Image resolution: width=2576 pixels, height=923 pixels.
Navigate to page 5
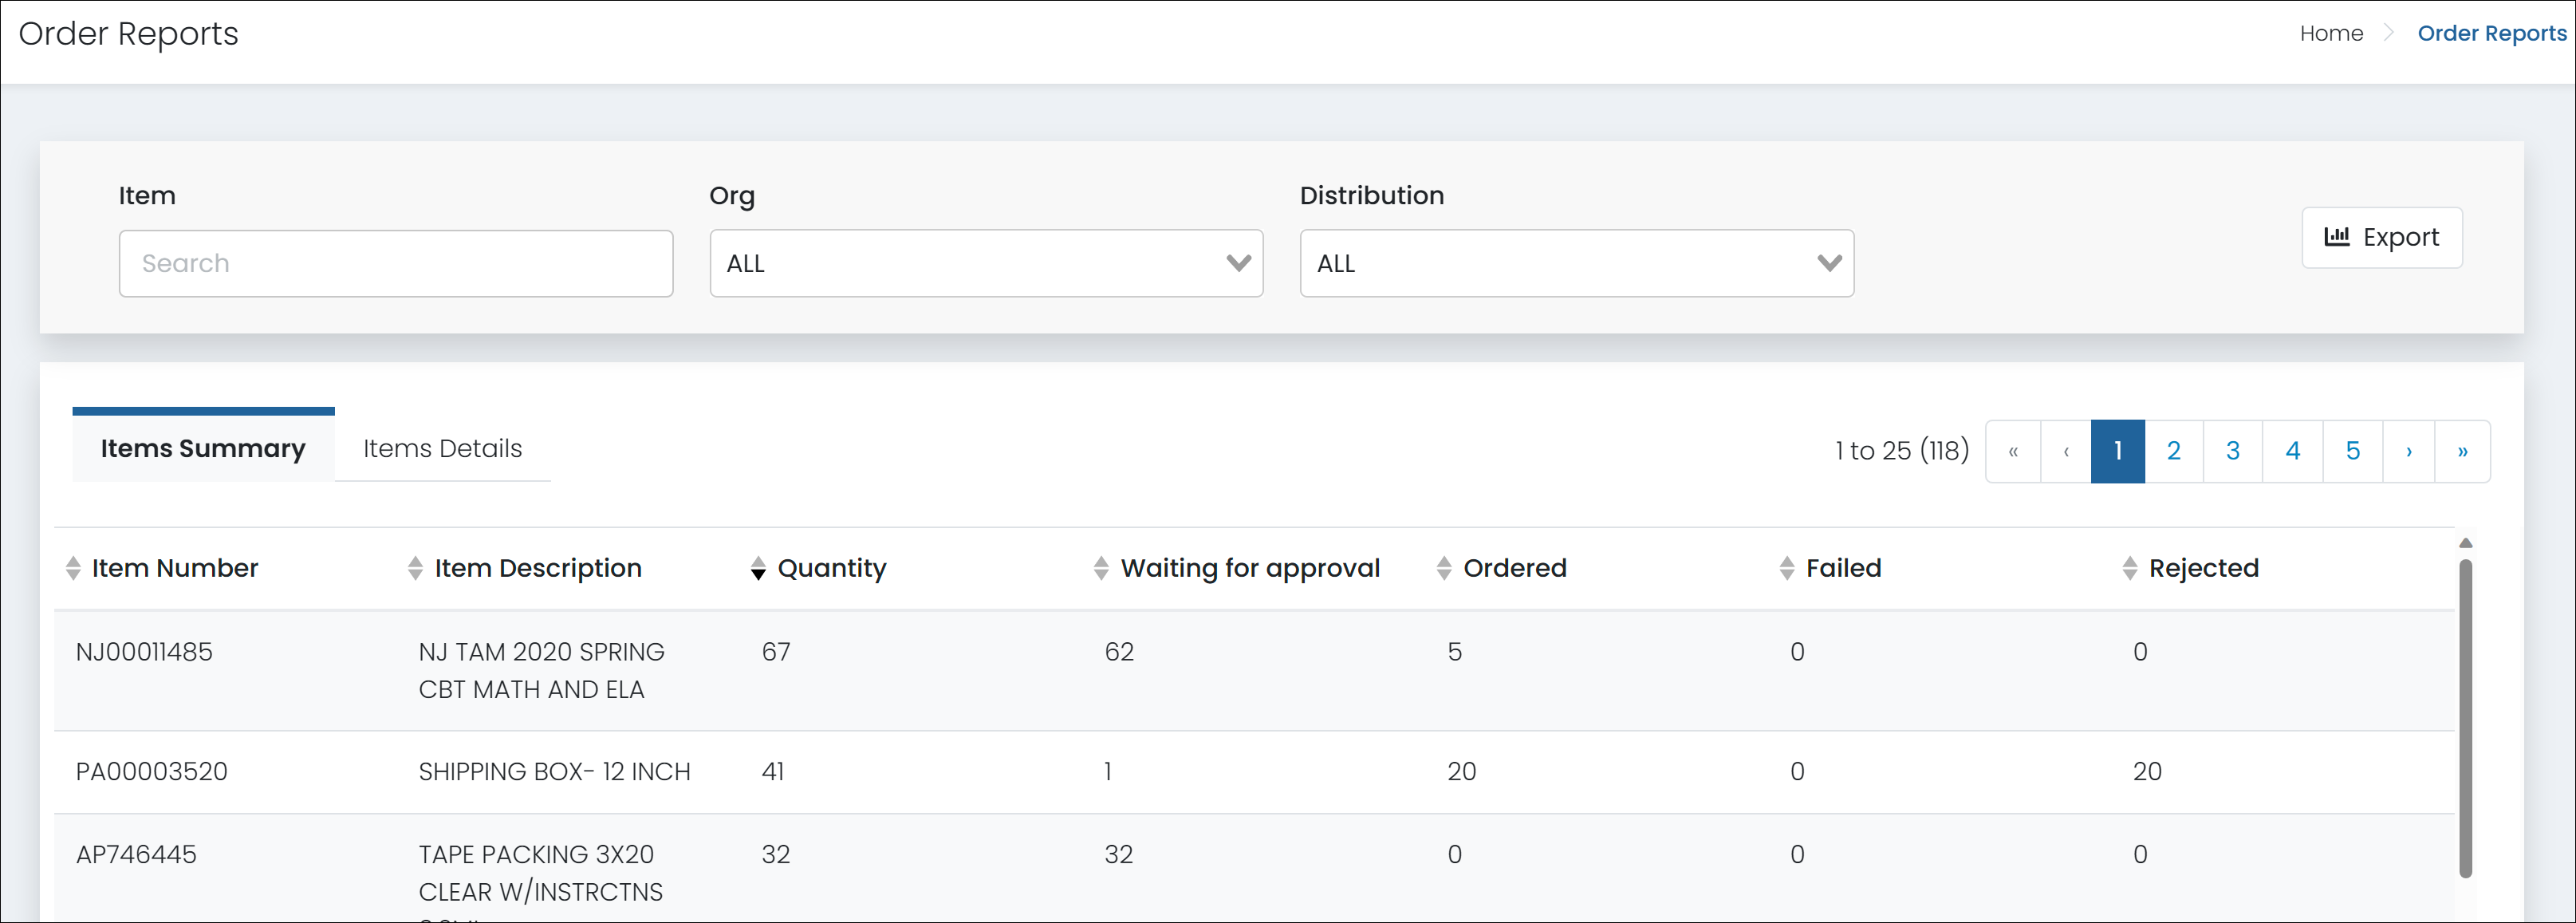click(x=2352, y=451)
